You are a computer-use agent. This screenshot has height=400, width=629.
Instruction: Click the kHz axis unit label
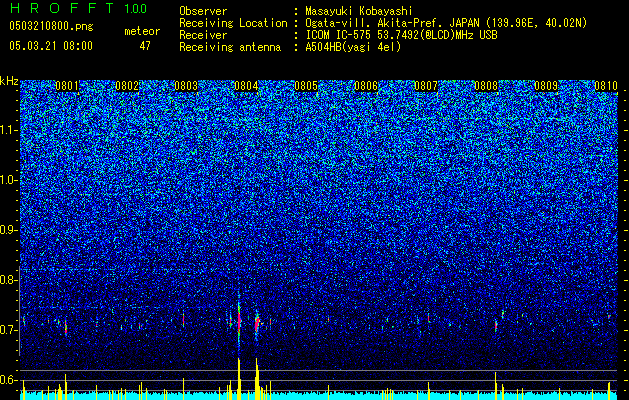click(9, 81)
